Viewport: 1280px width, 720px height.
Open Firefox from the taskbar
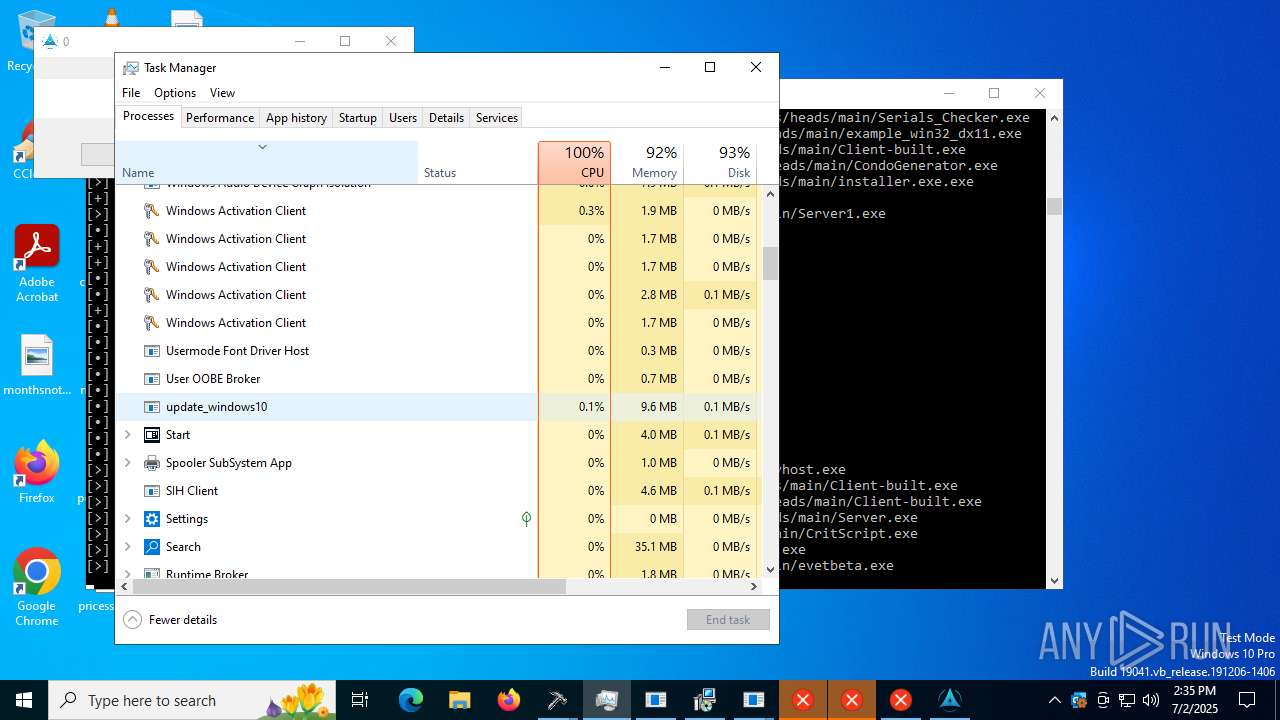click(509, 700)
